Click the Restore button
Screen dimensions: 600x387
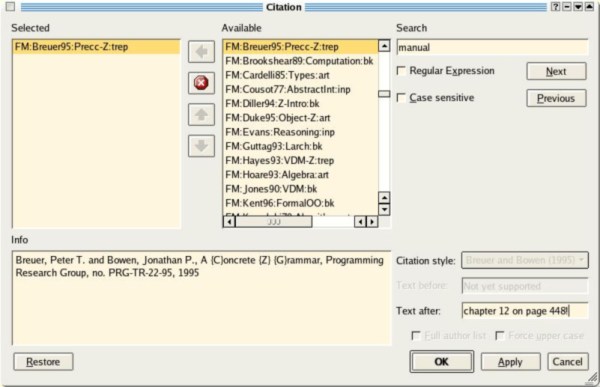pos(43,362)
